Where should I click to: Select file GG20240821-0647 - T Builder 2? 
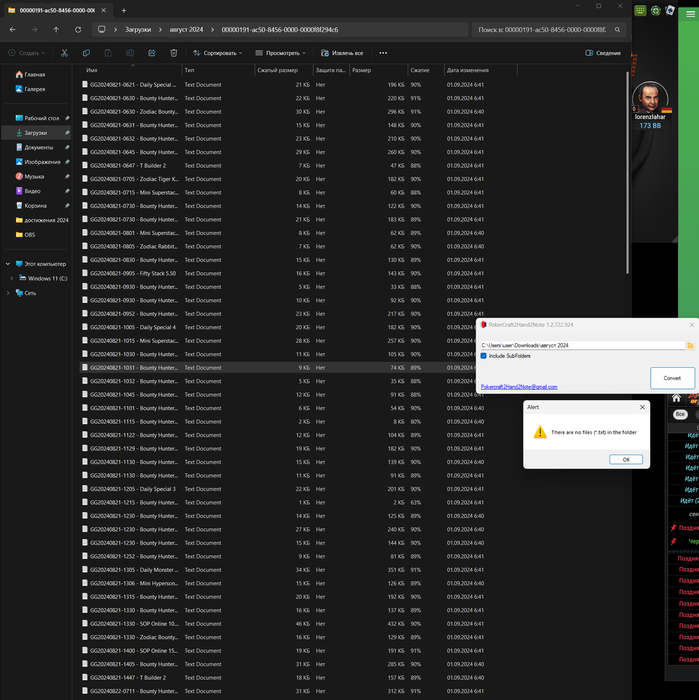click(128, 166)
